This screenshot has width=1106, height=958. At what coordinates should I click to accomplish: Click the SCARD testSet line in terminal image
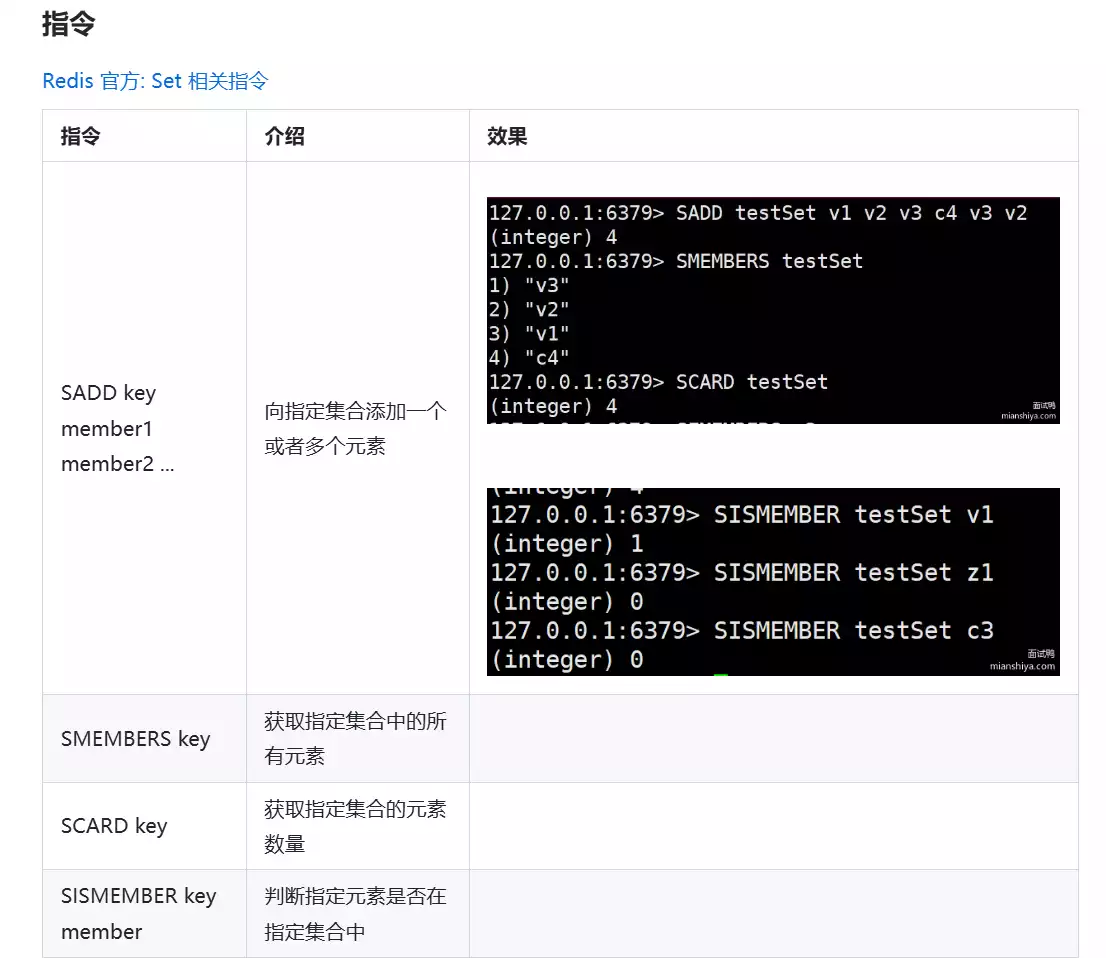[658, 382]
